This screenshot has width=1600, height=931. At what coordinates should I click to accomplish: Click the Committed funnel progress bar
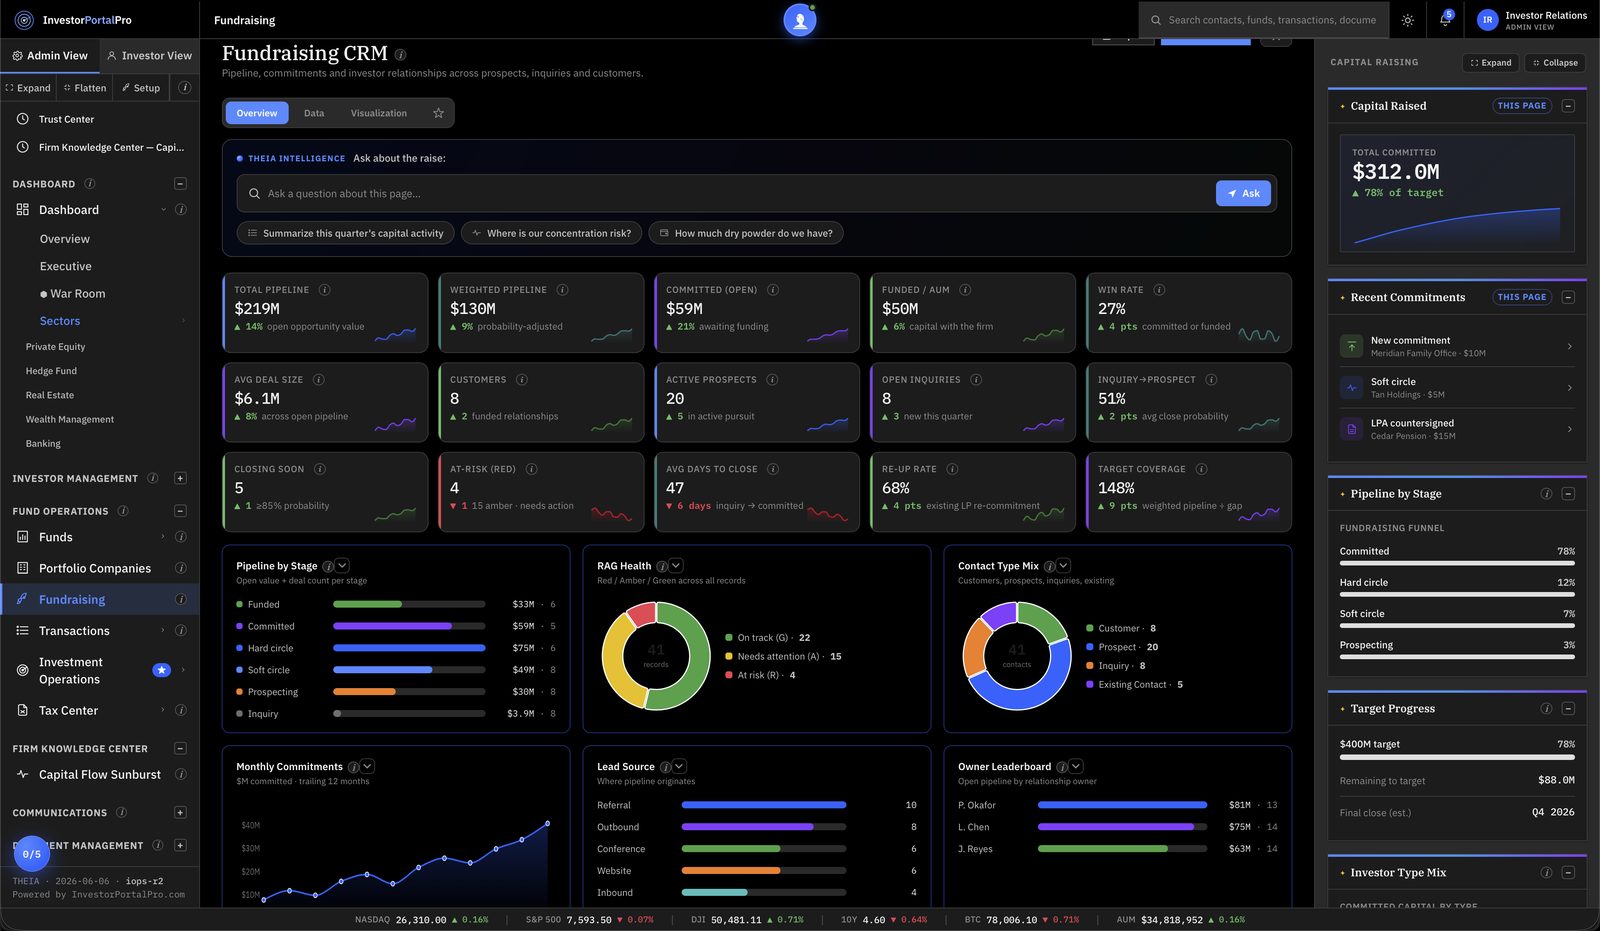pyautogui.click(x=1457, y=563)
